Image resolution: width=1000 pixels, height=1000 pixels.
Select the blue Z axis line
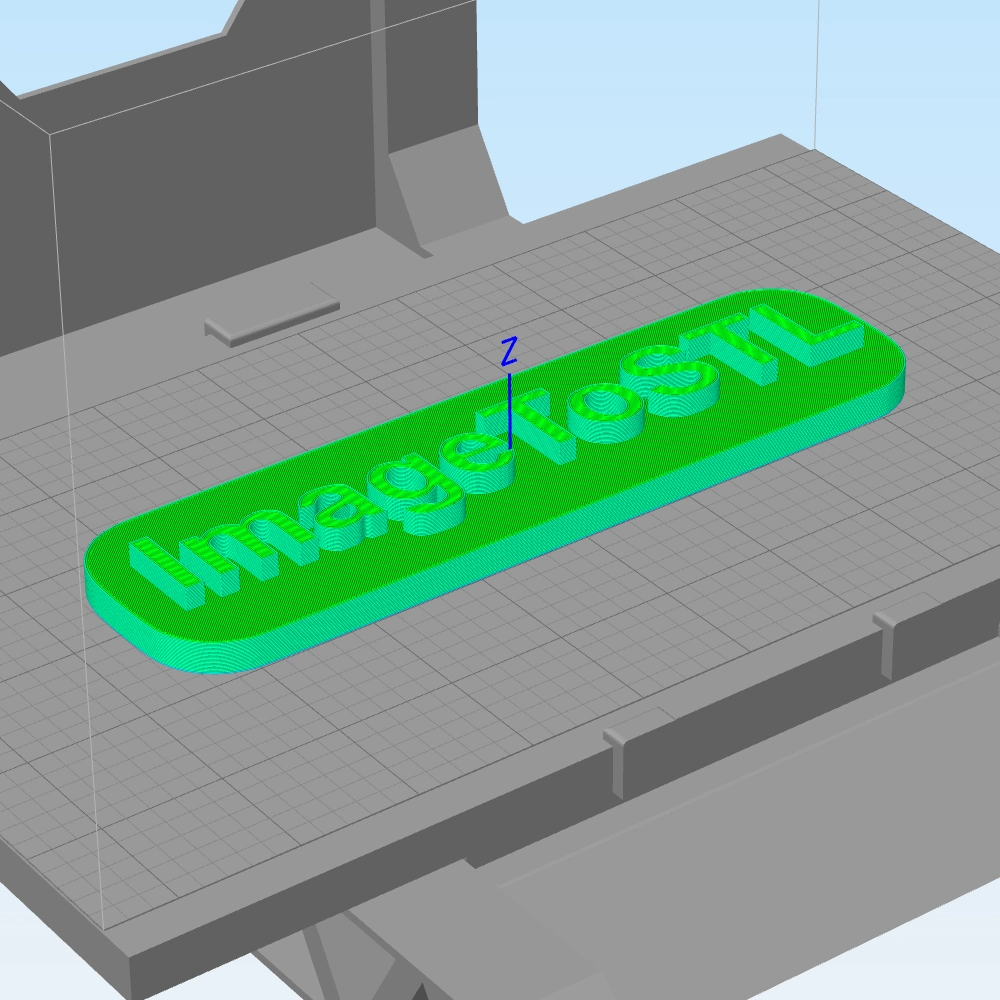(x=510, y=415)
